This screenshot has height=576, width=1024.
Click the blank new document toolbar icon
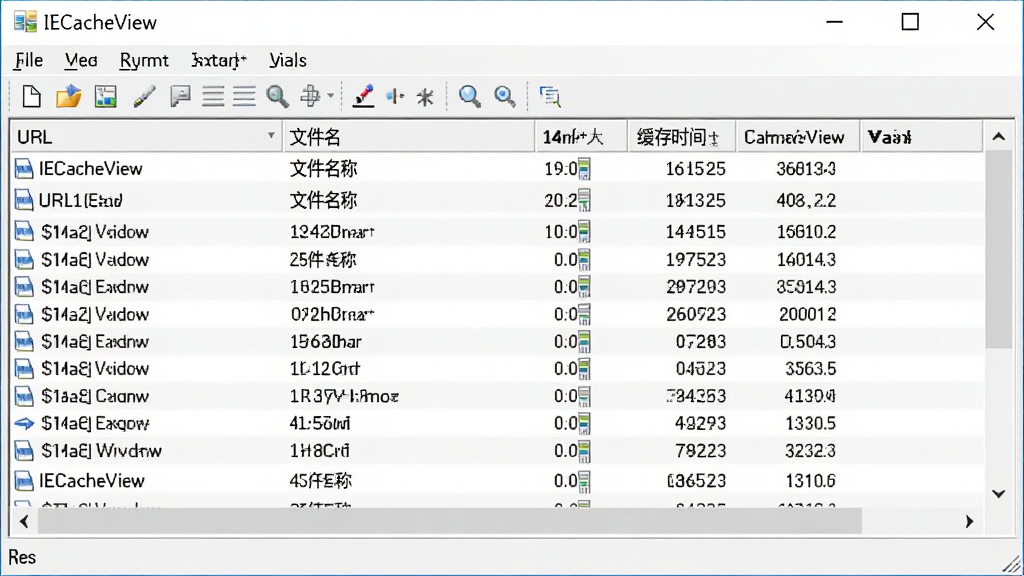click(31, 97)
